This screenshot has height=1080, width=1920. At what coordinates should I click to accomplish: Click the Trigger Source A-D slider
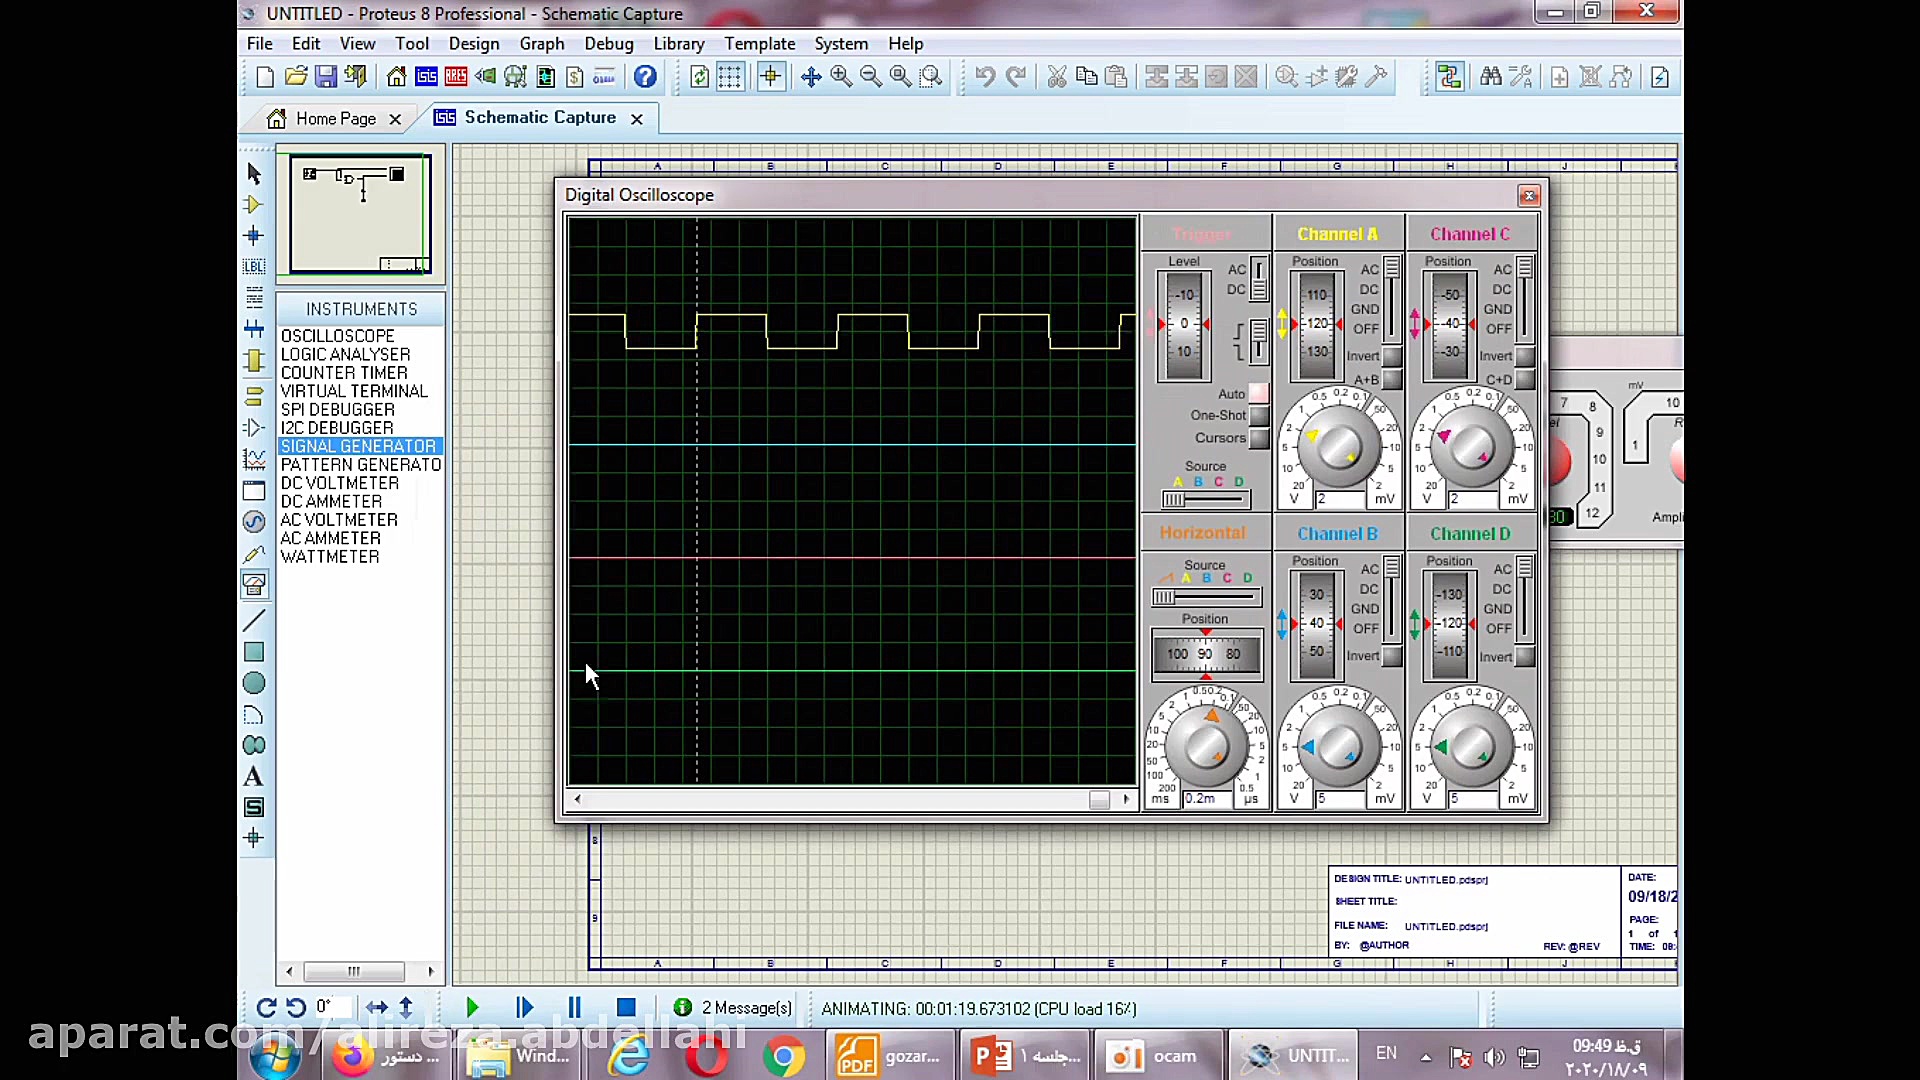point(1206,499)
